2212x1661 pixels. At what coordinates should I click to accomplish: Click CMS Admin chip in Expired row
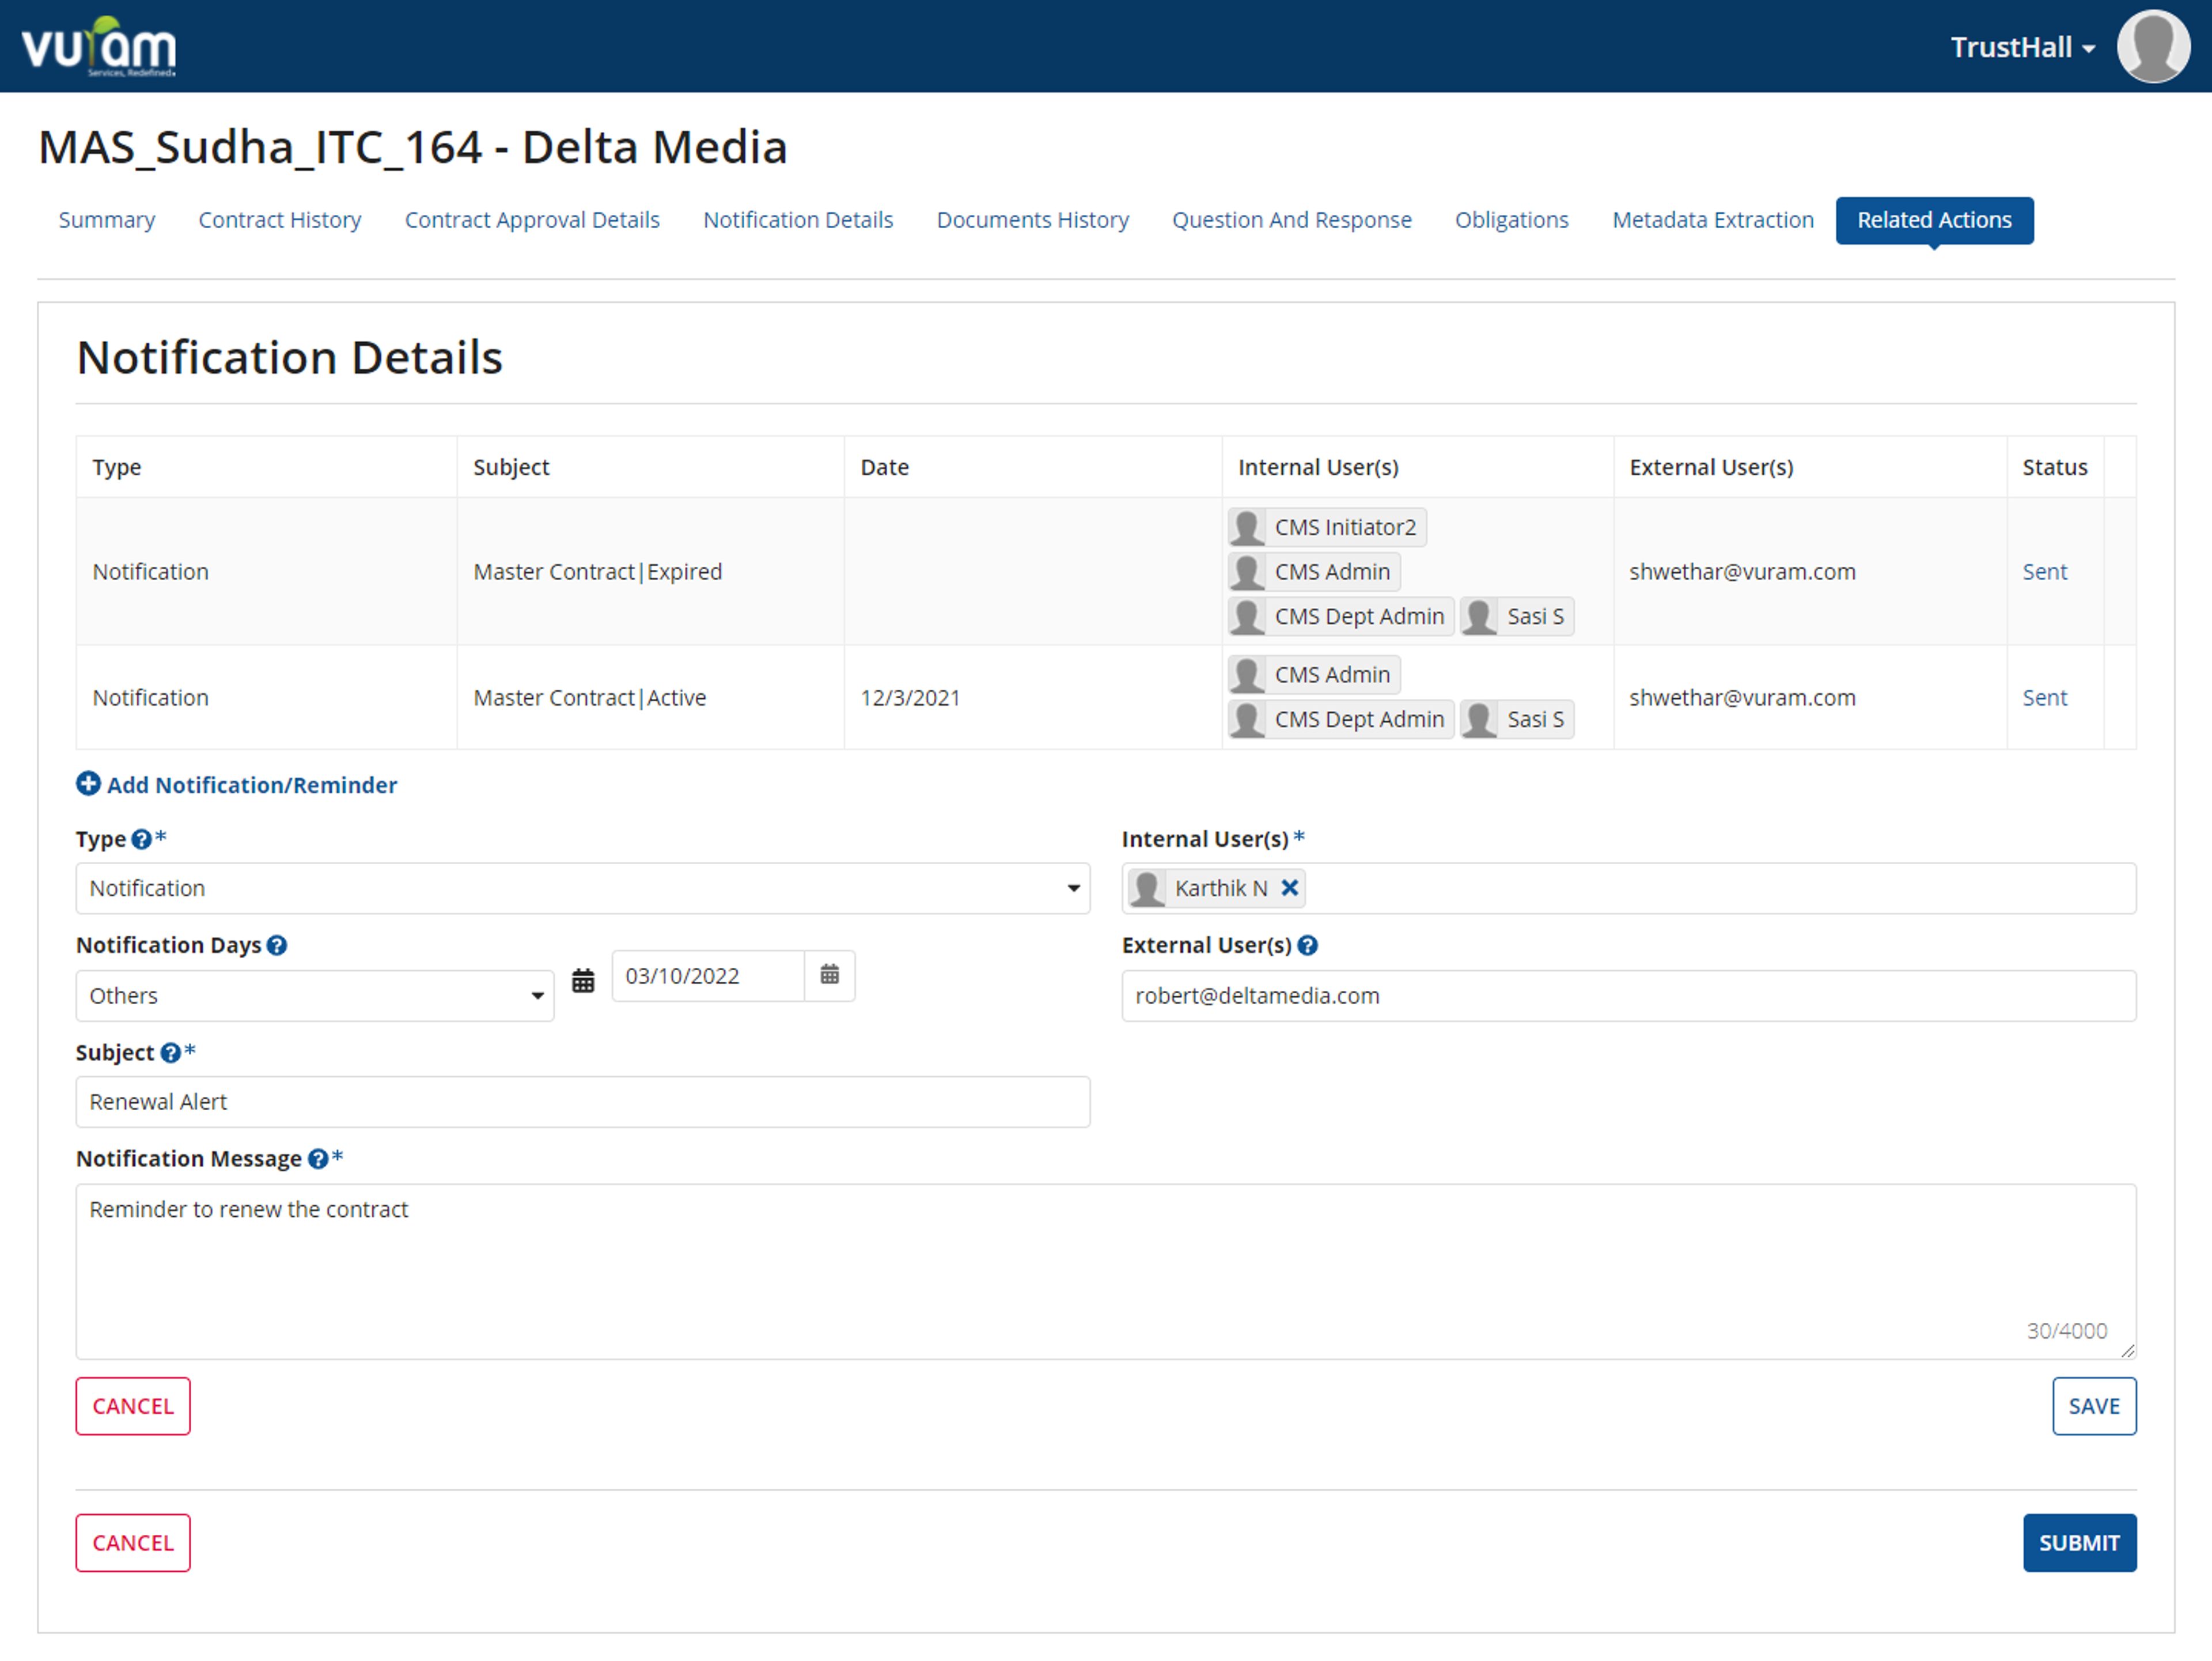[x=1314, y=571]
